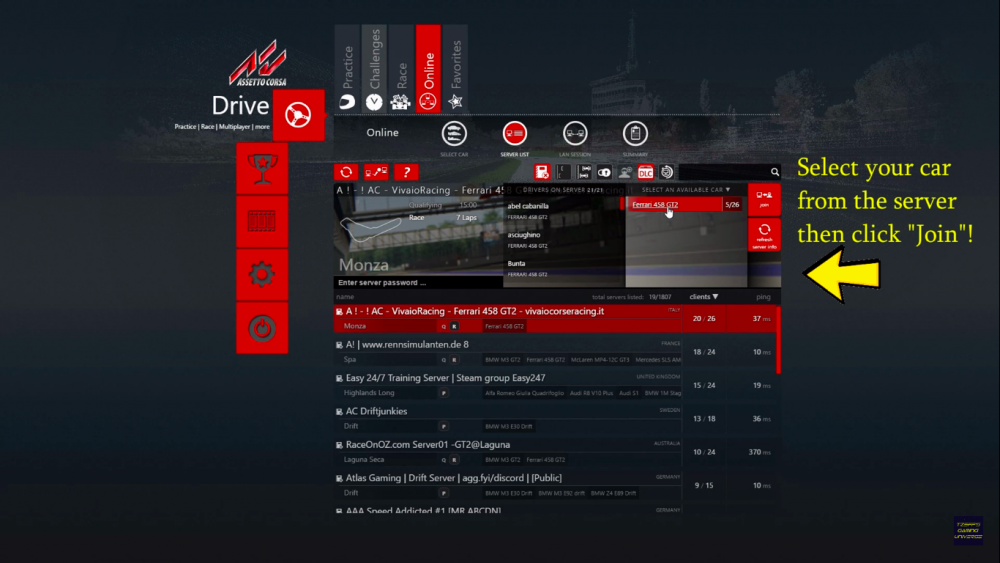Image resolution: width=1000 pixels, height=563 pixels.
Task: Toggle the friends filter icon
Action: click(625, 172)
